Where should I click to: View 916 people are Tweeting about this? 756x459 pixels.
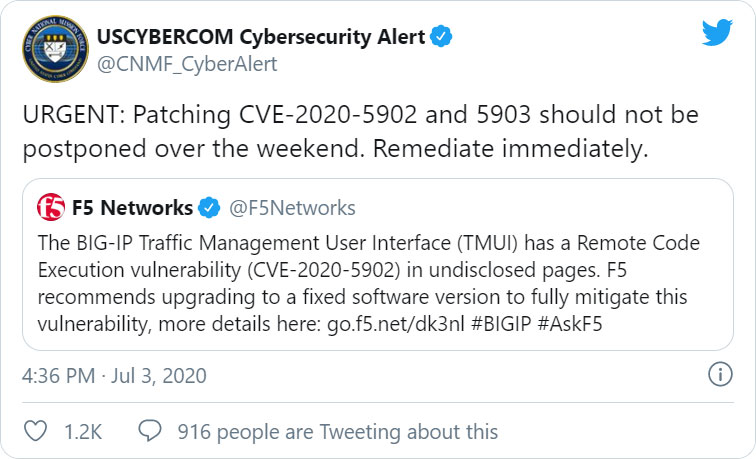click(x=338, y=432)
